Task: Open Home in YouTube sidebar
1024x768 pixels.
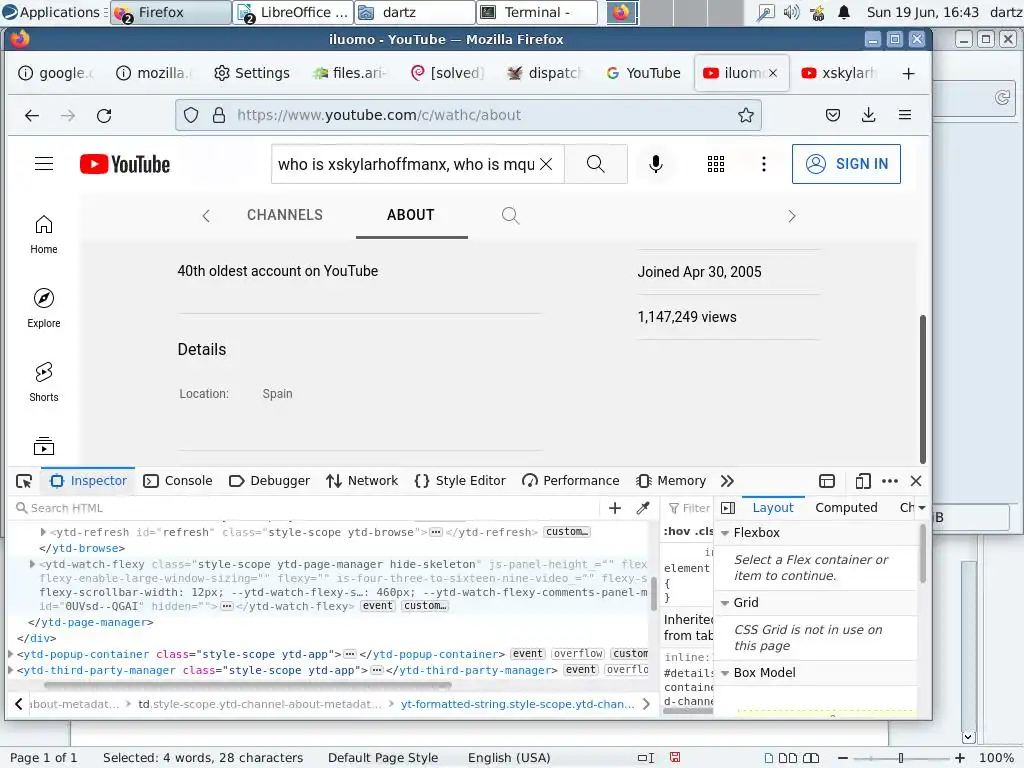Action: pos(44,234)
